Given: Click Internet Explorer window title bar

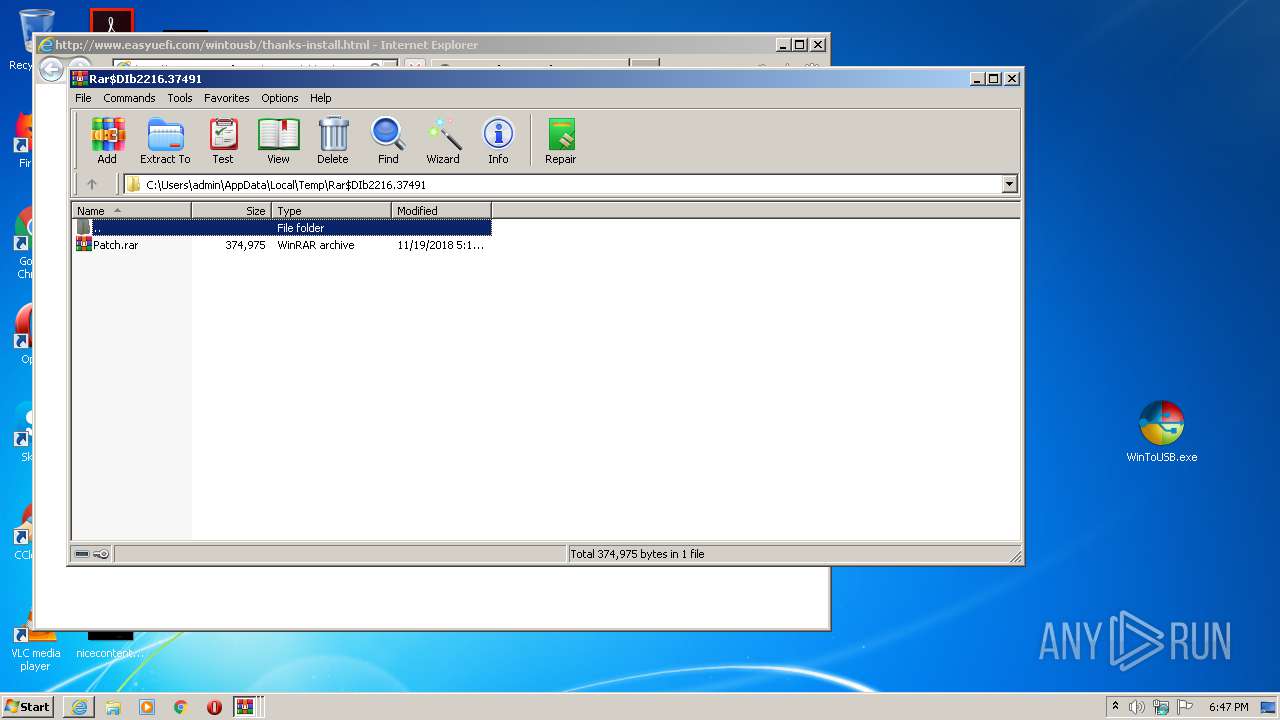Looking at the screenshot, I should pyautogui.click(x=430, y=45).
